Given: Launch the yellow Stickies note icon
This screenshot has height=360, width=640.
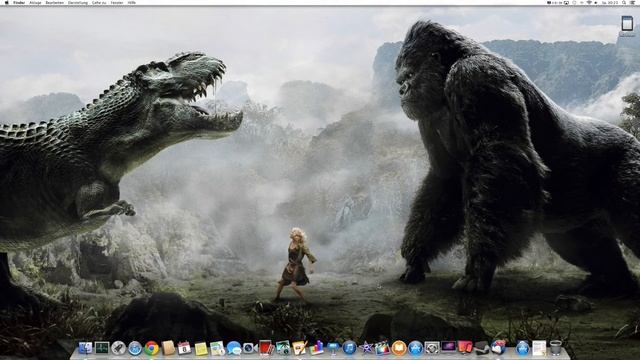Looking at the screenshot, I should tap(201, 349).
